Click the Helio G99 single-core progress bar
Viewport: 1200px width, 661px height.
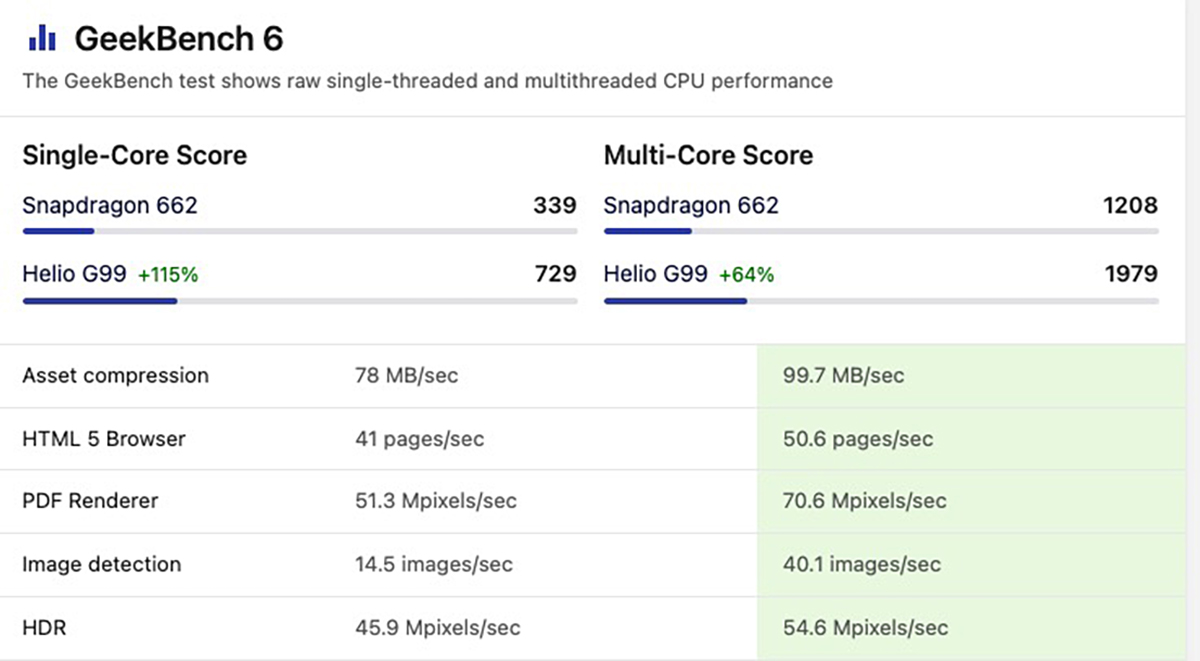click(x=299, y=300)
